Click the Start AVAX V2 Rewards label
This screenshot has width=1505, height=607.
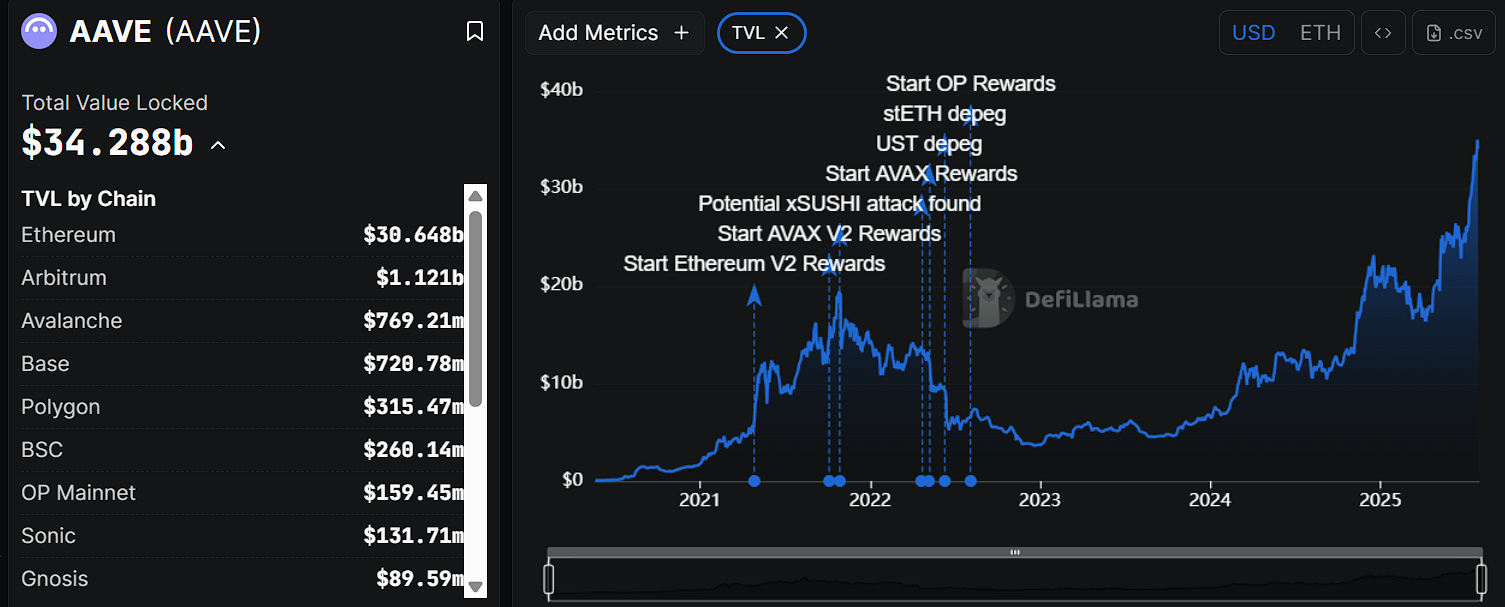coord(829,234)
